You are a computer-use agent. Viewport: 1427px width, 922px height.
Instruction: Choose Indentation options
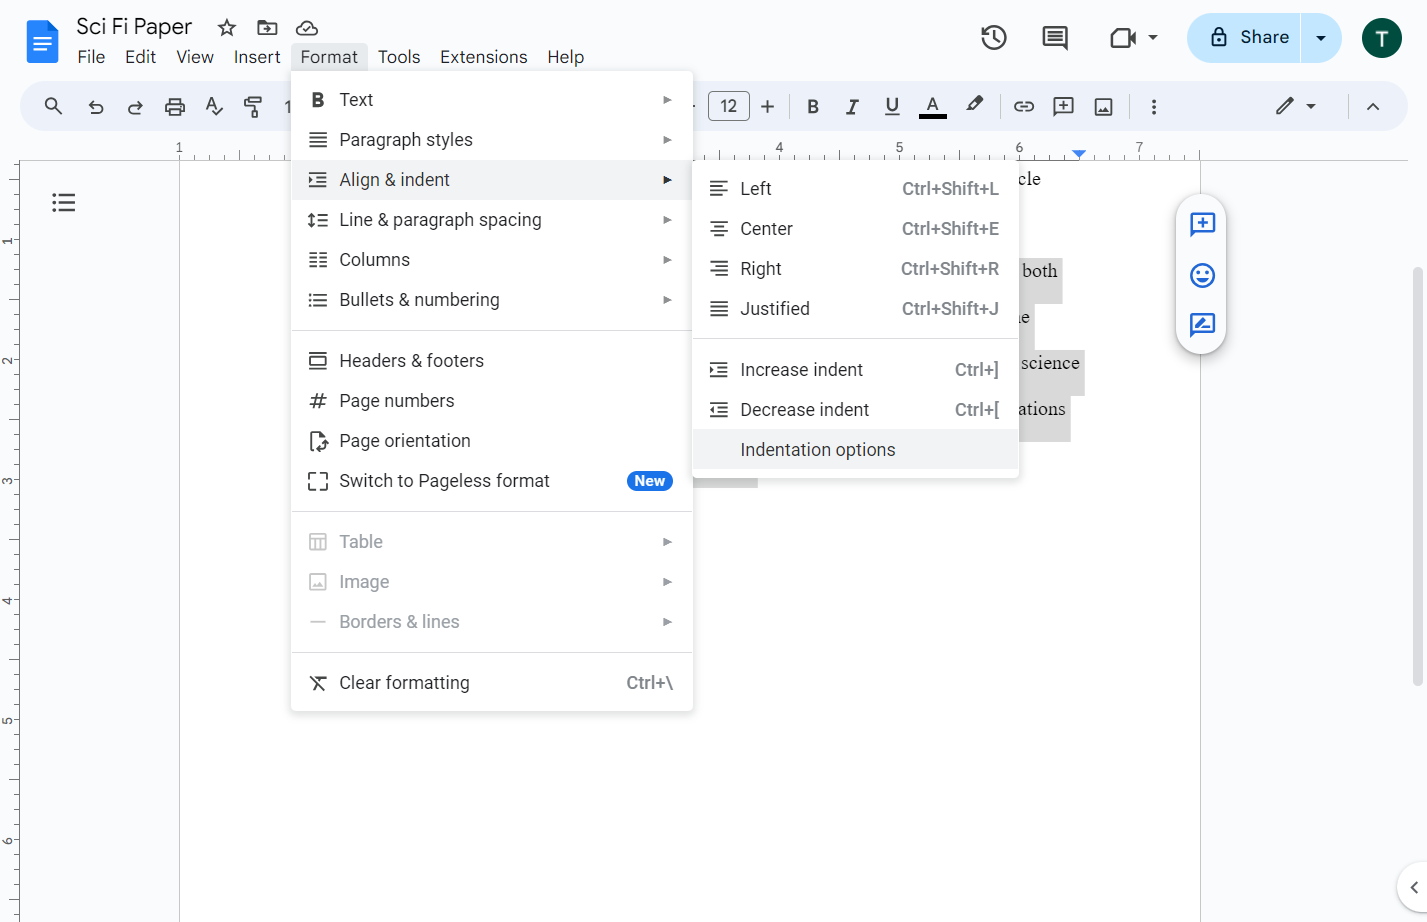click(855, 450)
